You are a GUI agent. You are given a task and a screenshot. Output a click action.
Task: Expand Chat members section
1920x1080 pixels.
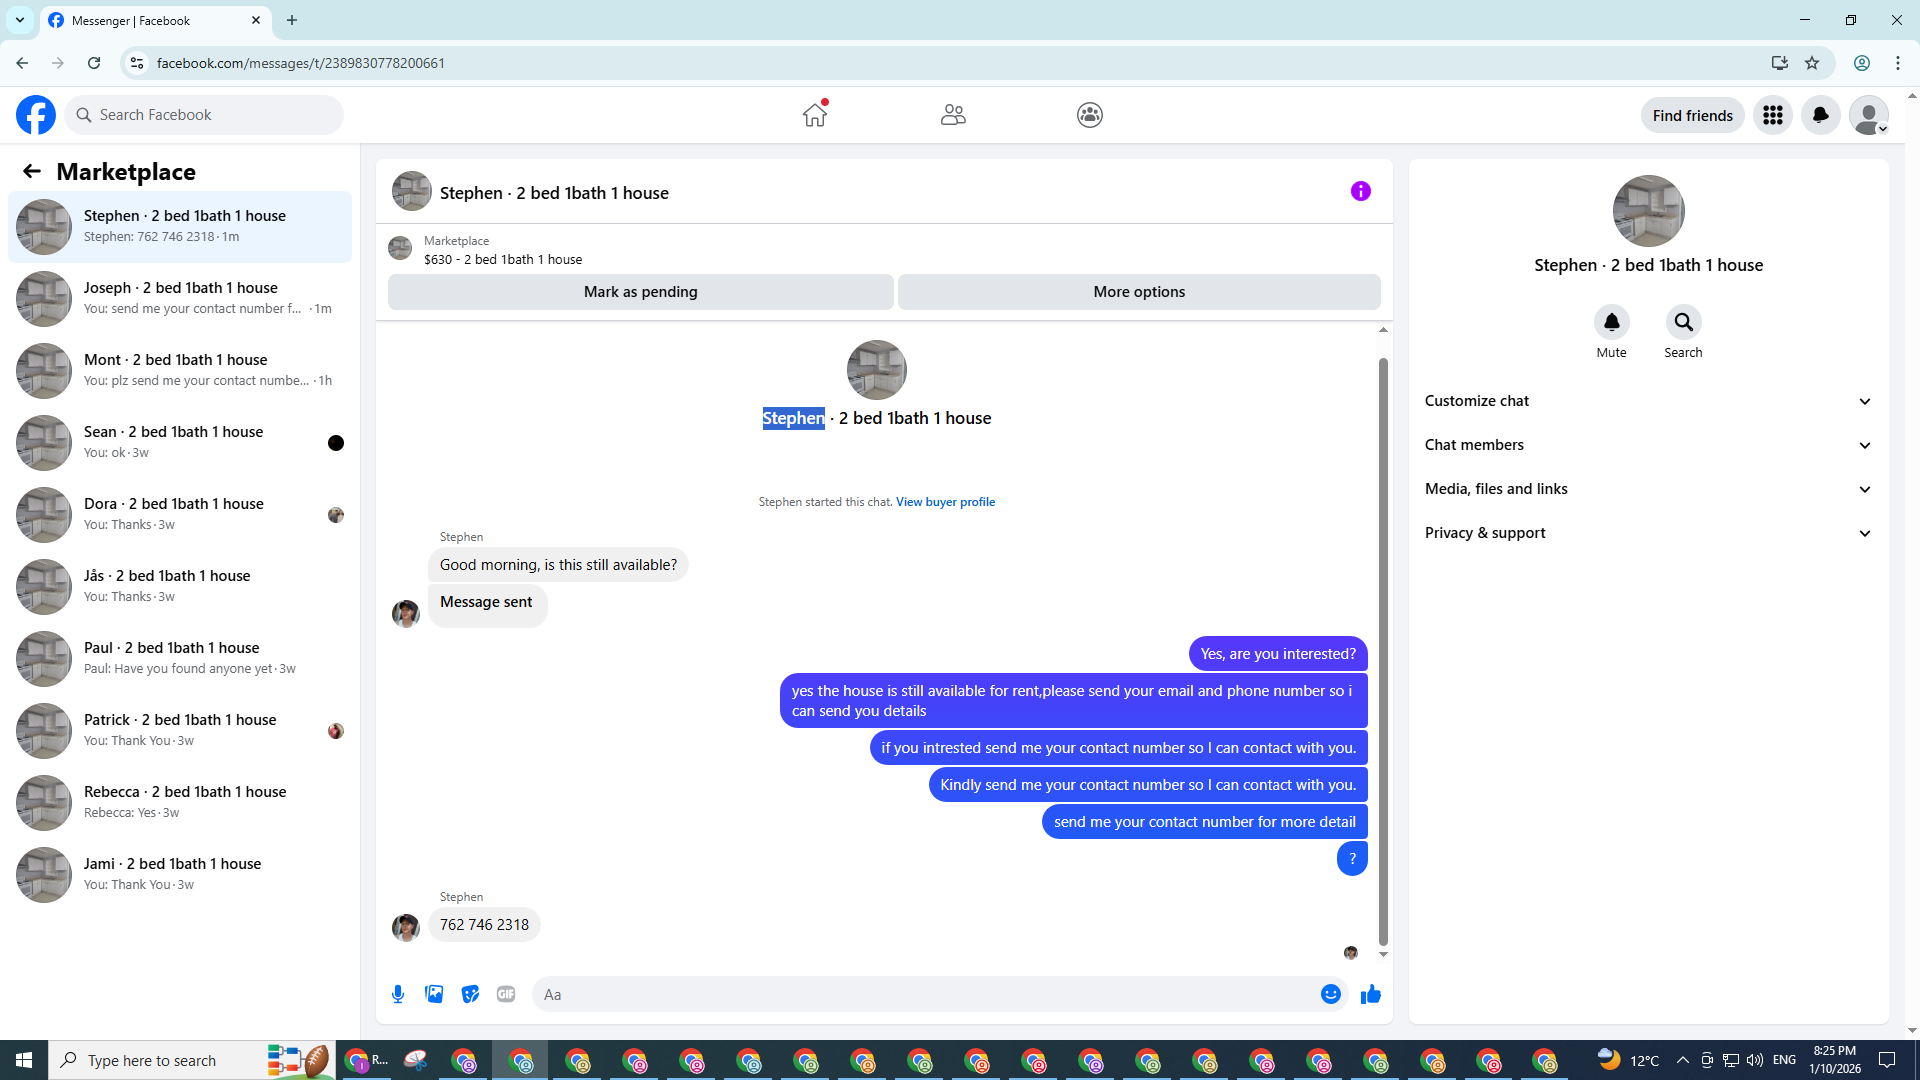1647,445
